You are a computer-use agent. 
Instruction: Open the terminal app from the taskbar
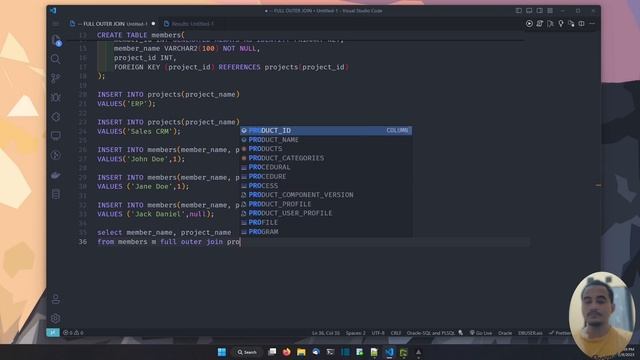tap(330, 352)
